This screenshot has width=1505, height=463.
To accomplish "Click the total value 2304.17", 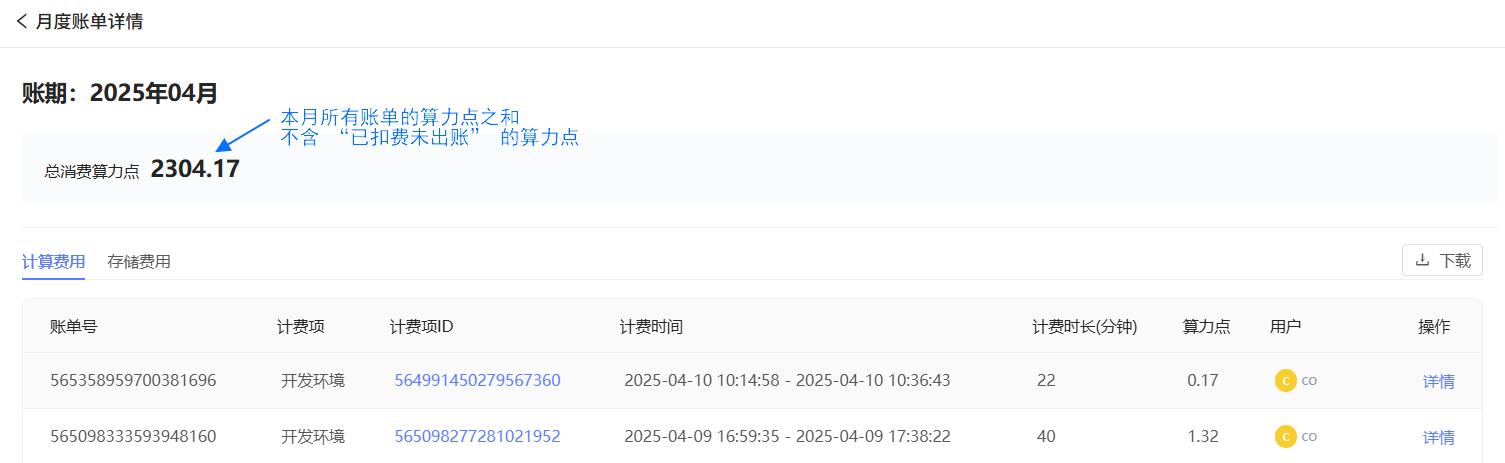I will [195, 169].
